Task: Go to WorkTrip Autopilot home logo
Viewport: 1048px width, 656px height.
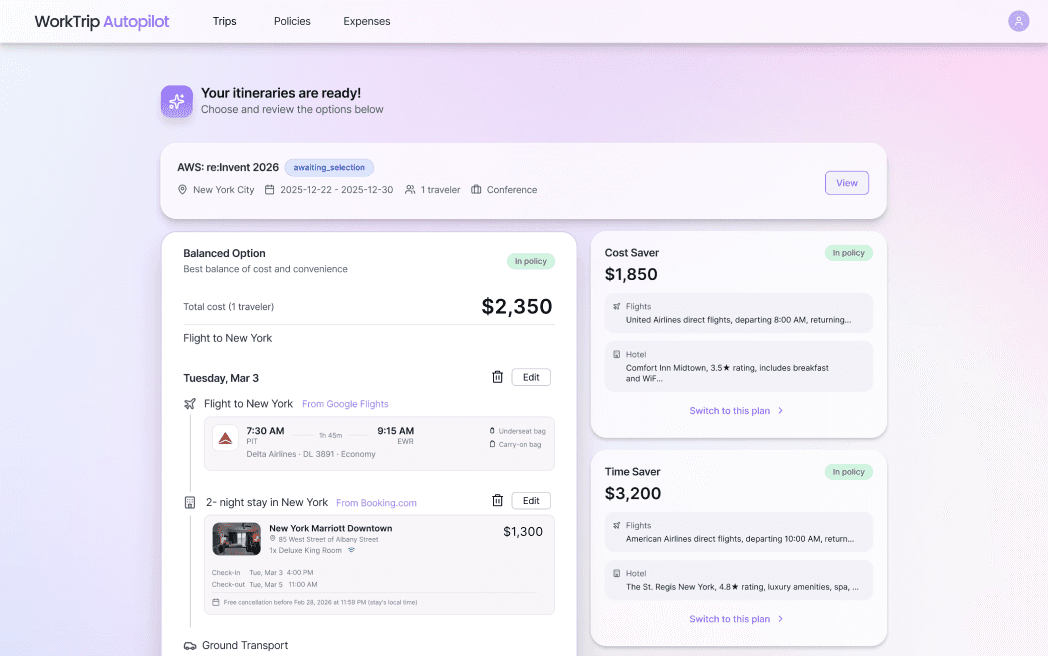Action: coord(102,21)
